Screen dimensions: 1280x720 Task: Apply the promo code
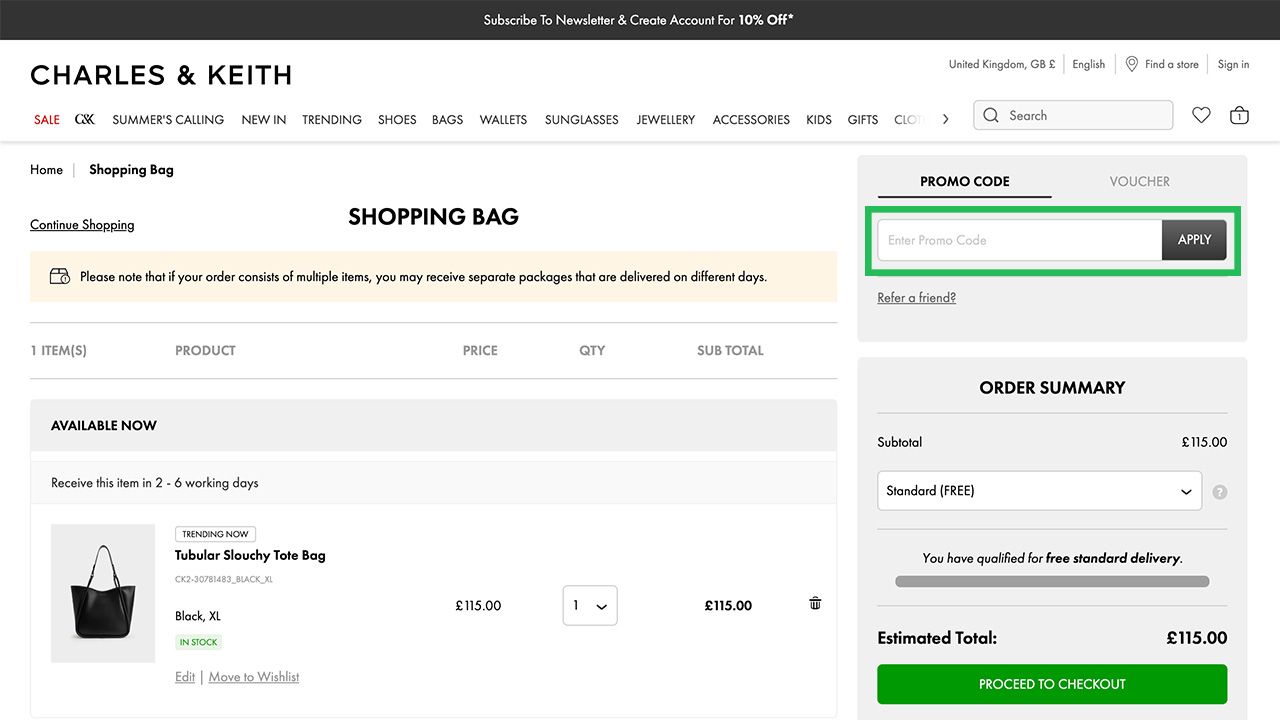pos(1194,240)
